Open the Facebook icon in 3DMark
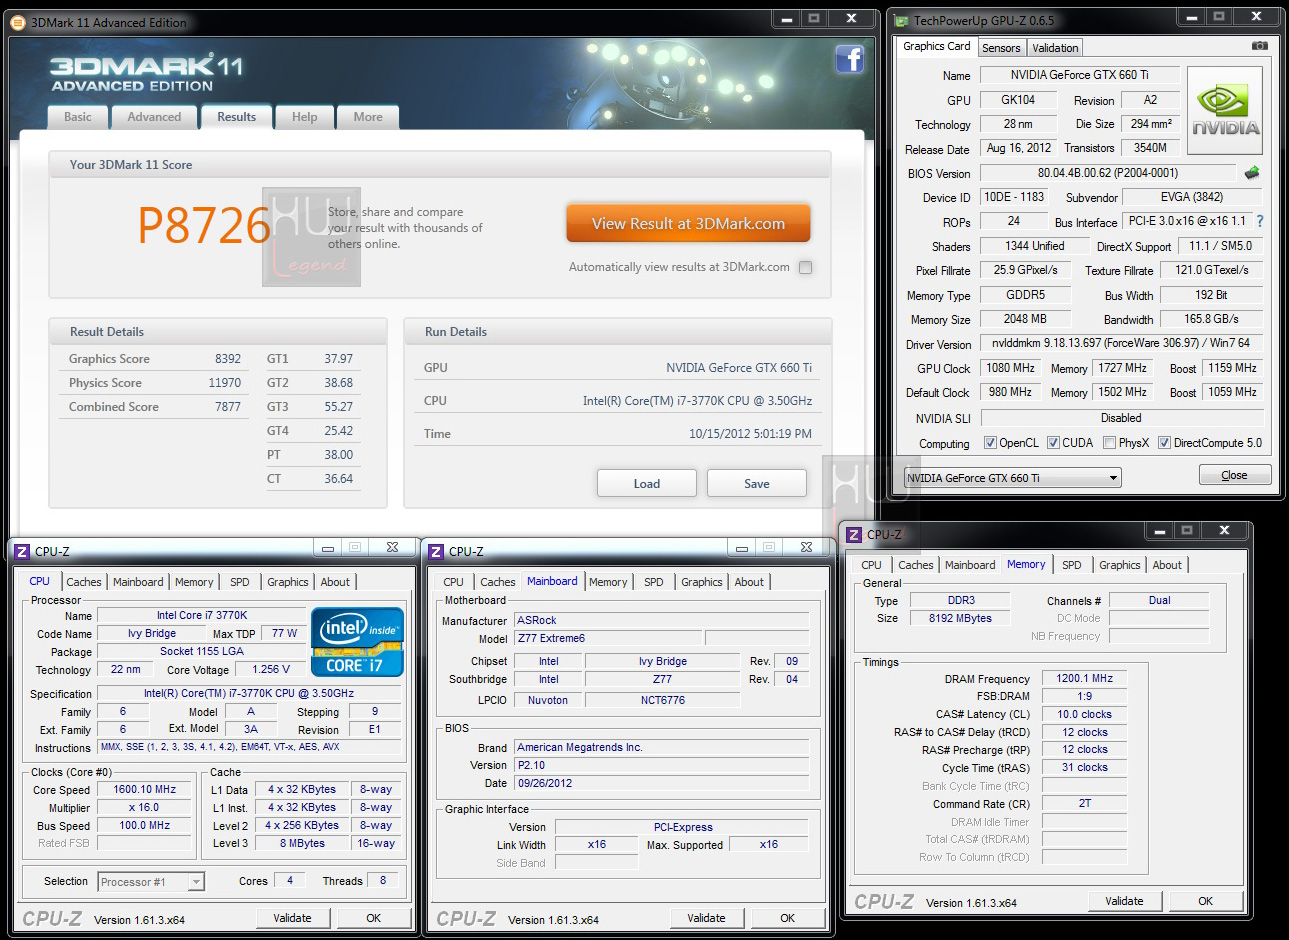 pyautogui.click(x=850, y=59)
